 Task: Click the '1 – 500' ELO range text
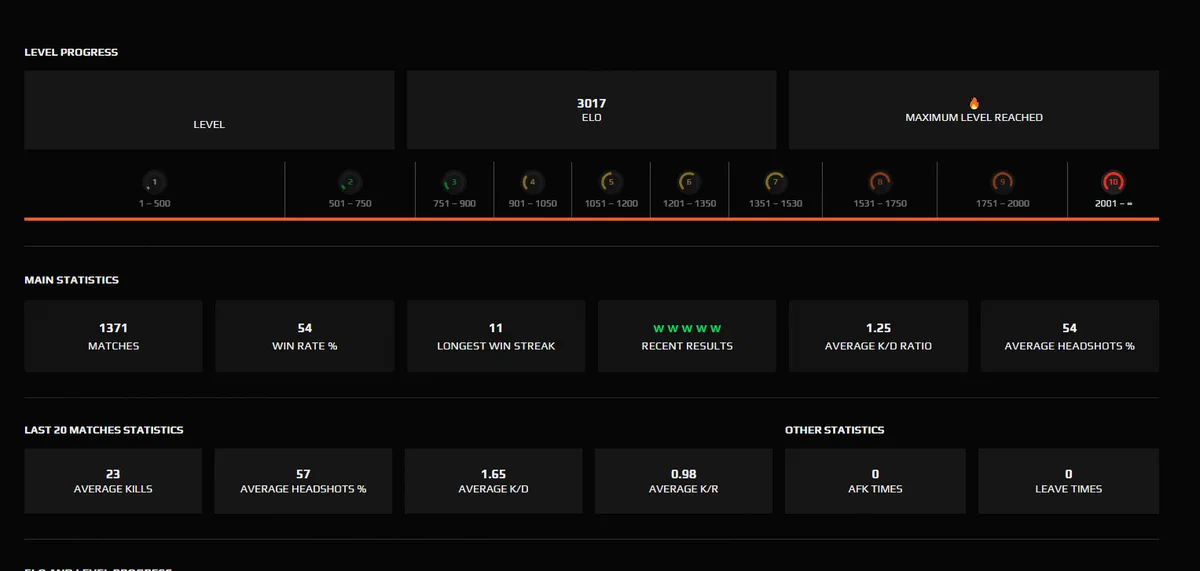point(154,203)
